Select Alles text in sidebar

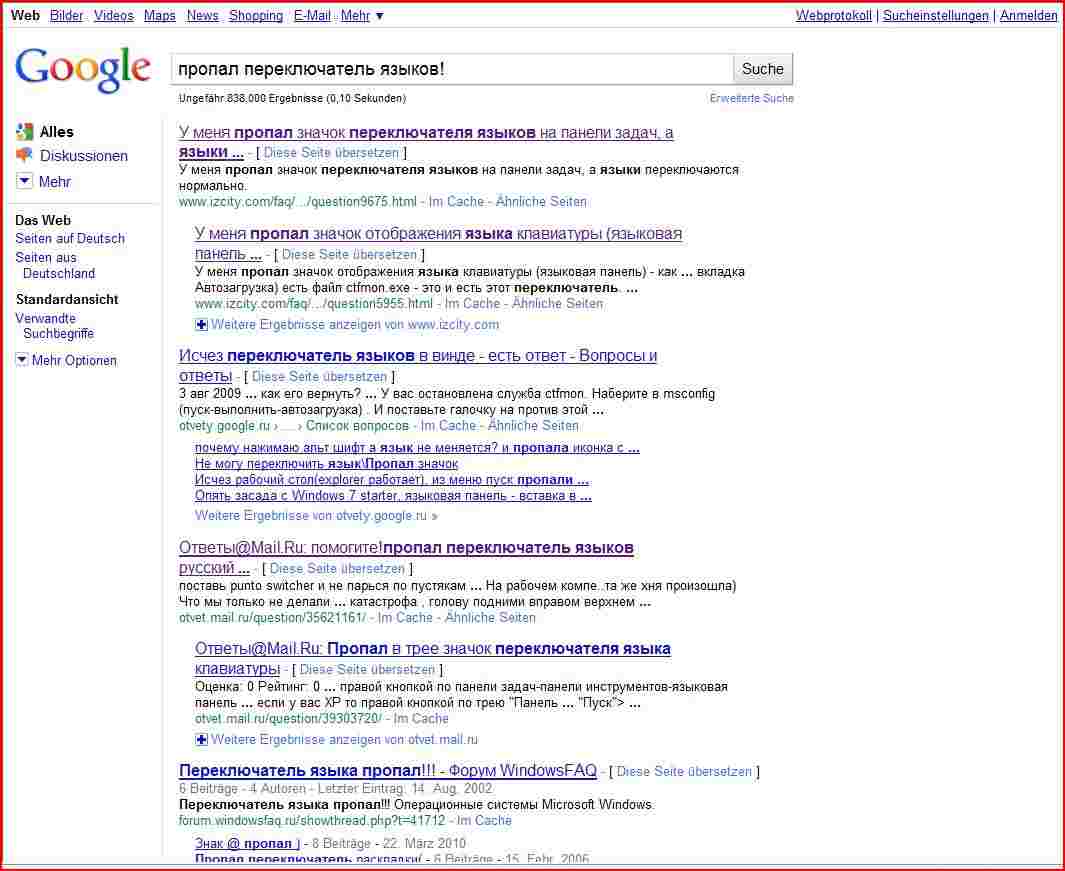coord(56,132)
